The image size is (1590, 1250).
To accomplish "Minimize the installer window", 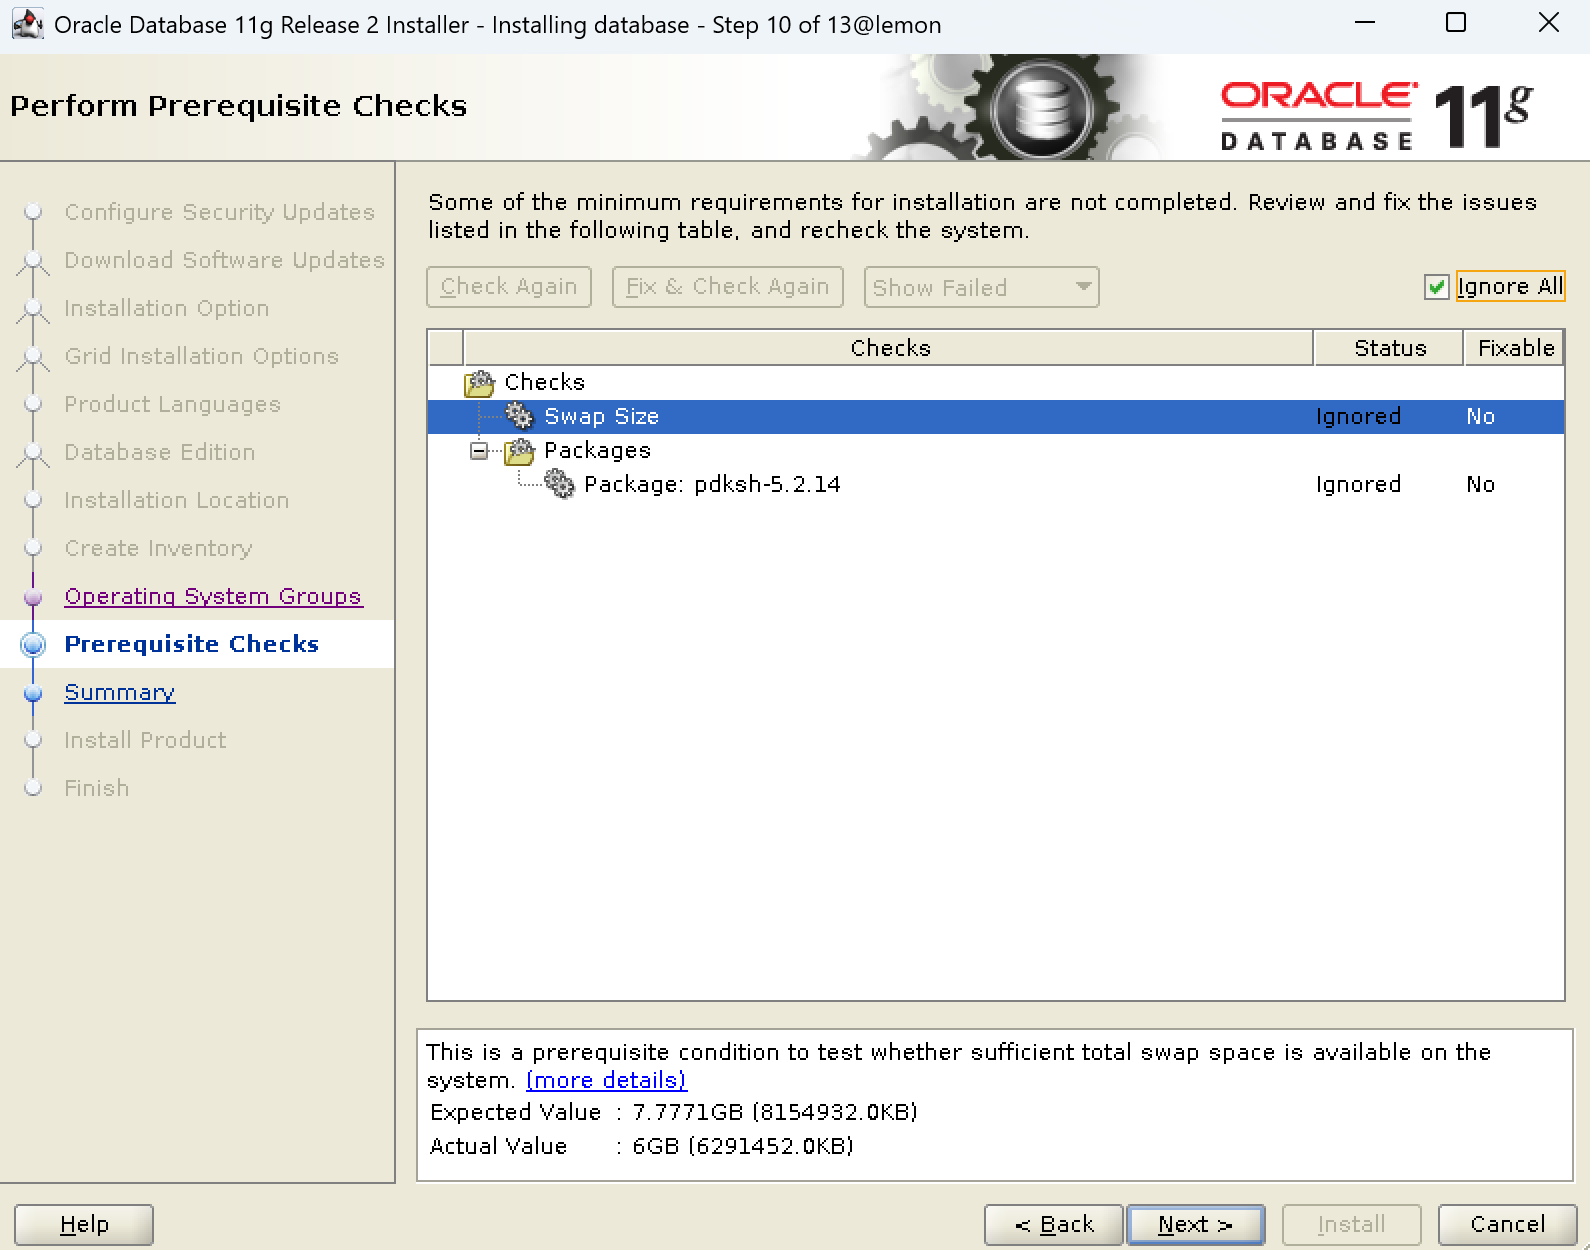I will [1365, 23].
